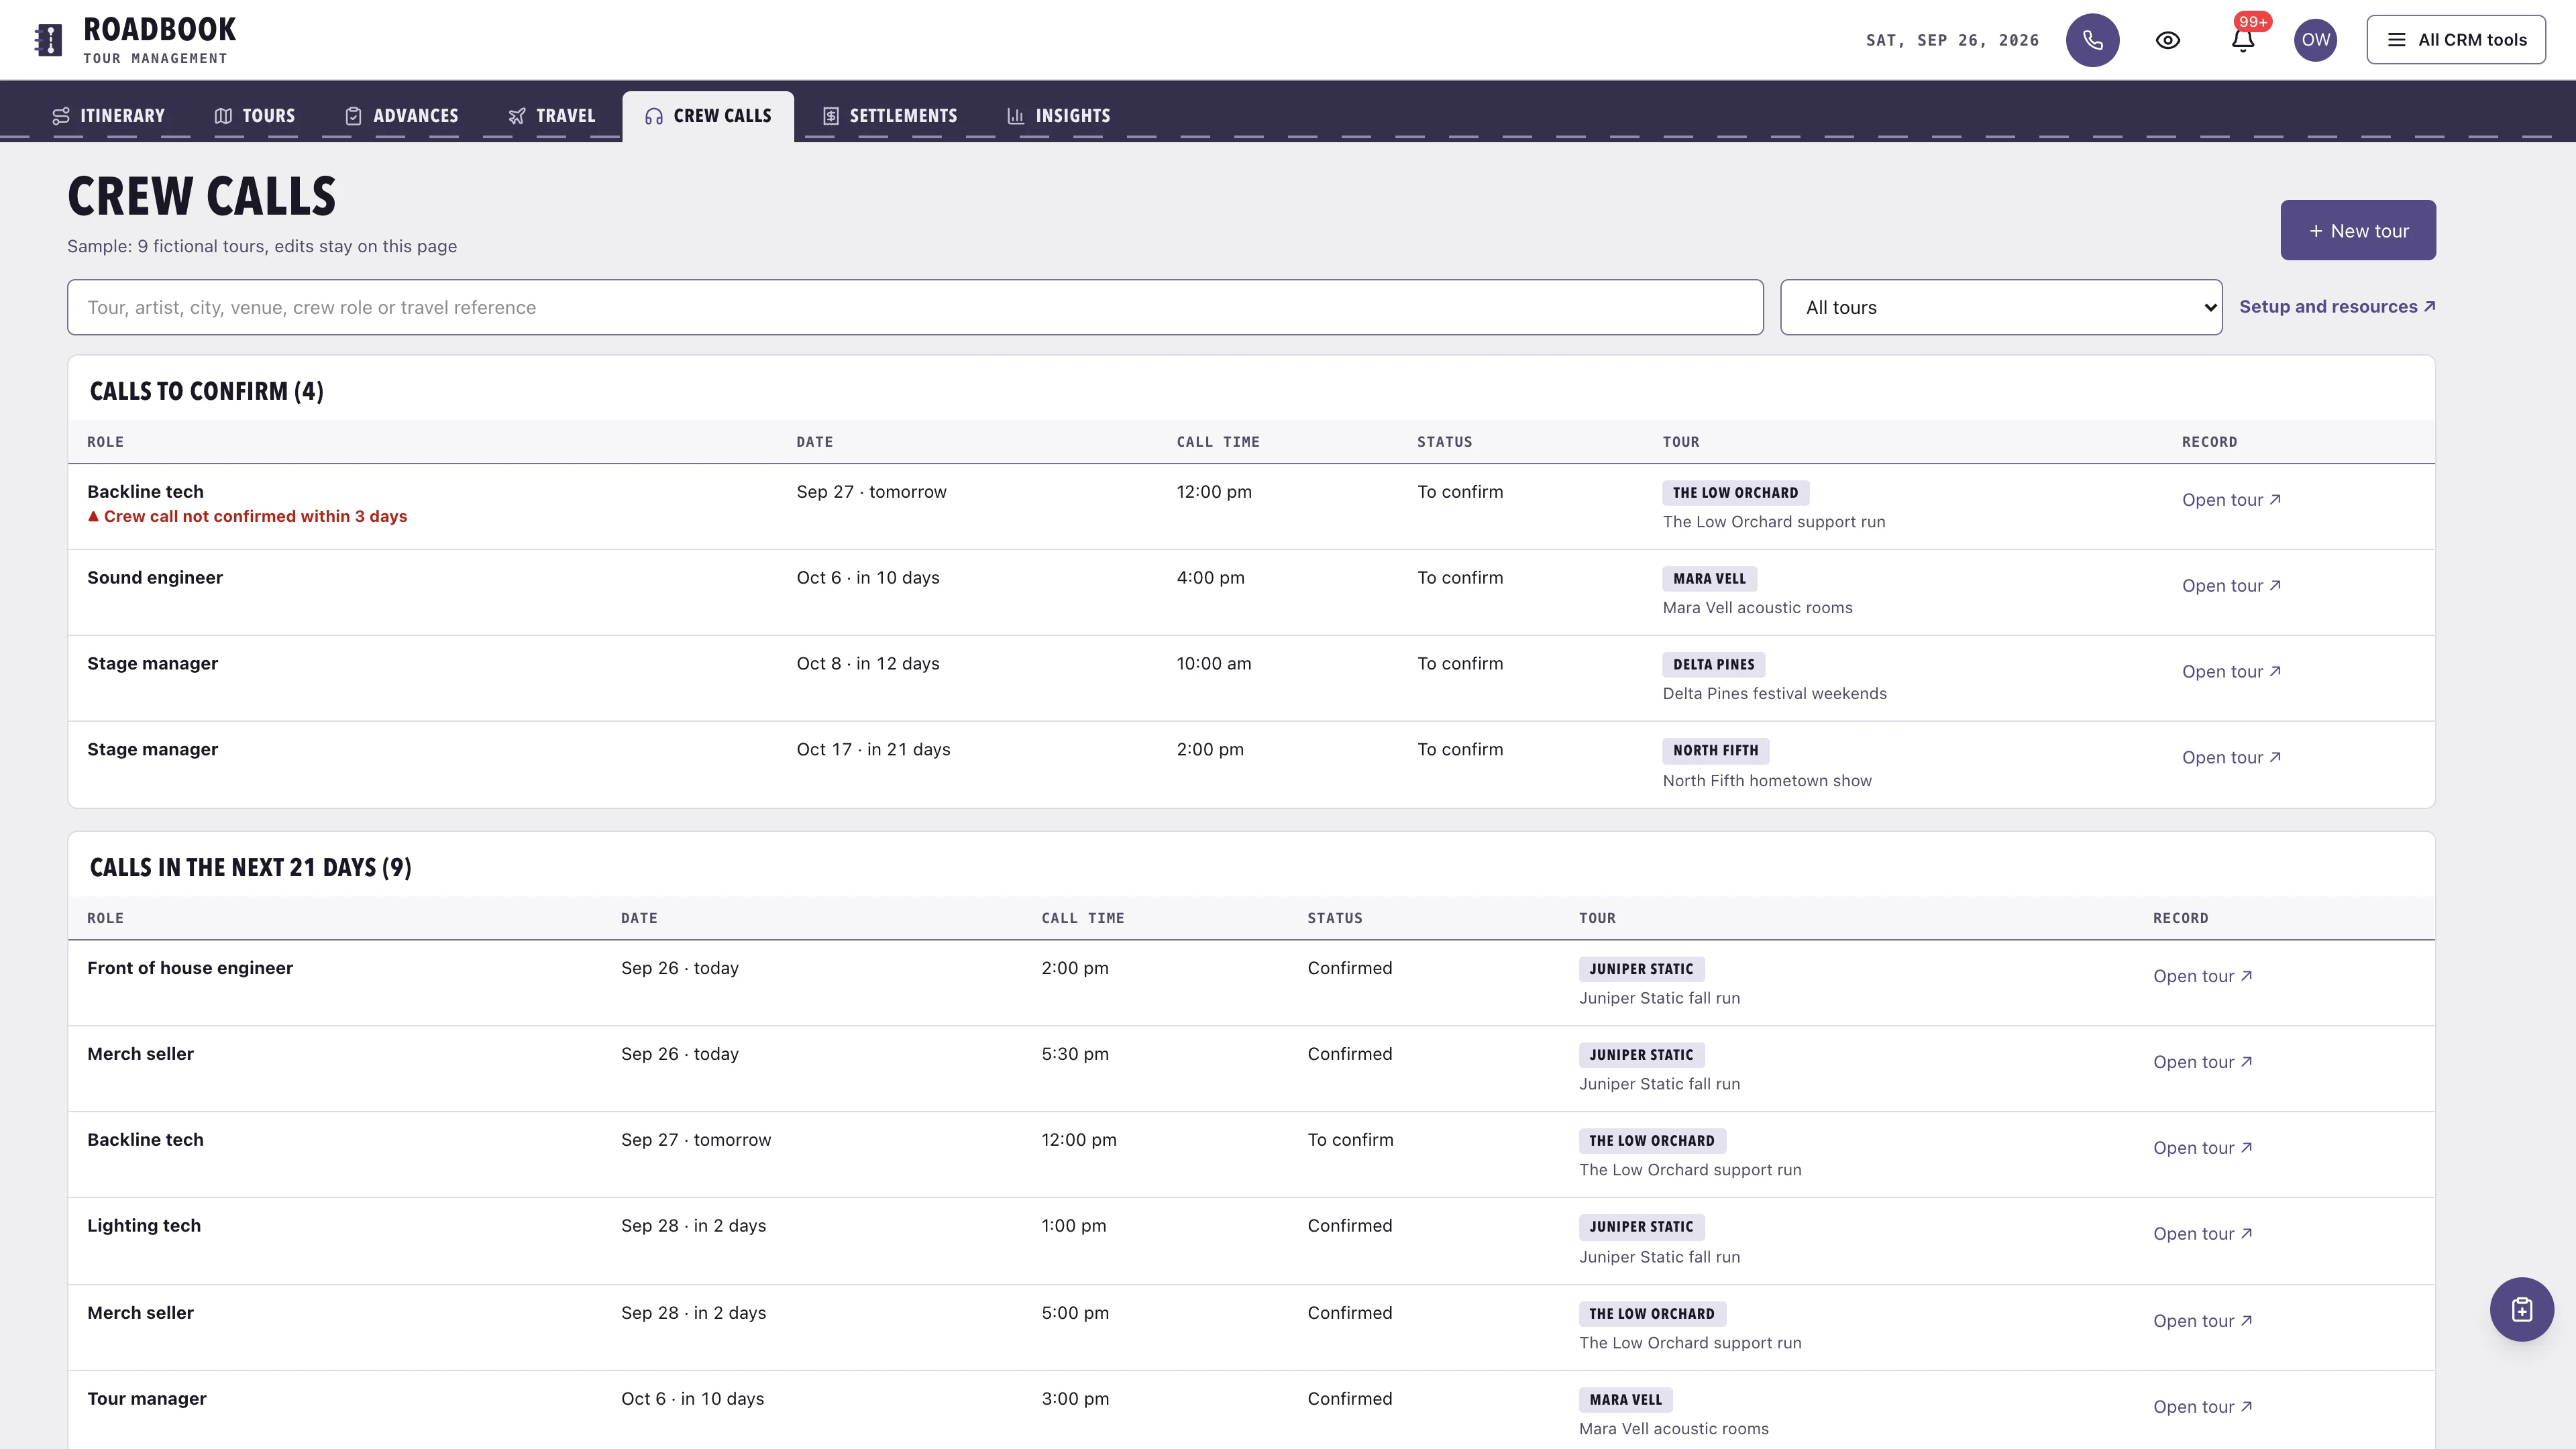Click the North Fifth tour tag
Viewport: 2576px width, 1449px height.
[1715, 751]
